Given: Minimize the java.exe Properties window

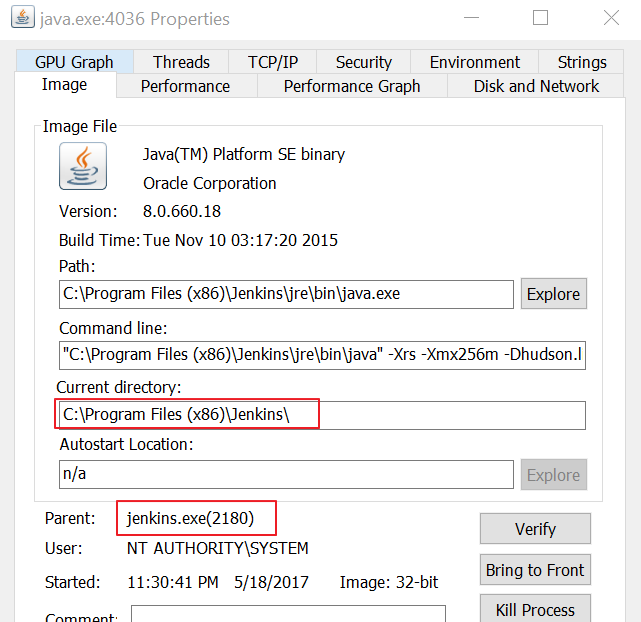Looking at the screenshot, I should [x=471, y=18].
